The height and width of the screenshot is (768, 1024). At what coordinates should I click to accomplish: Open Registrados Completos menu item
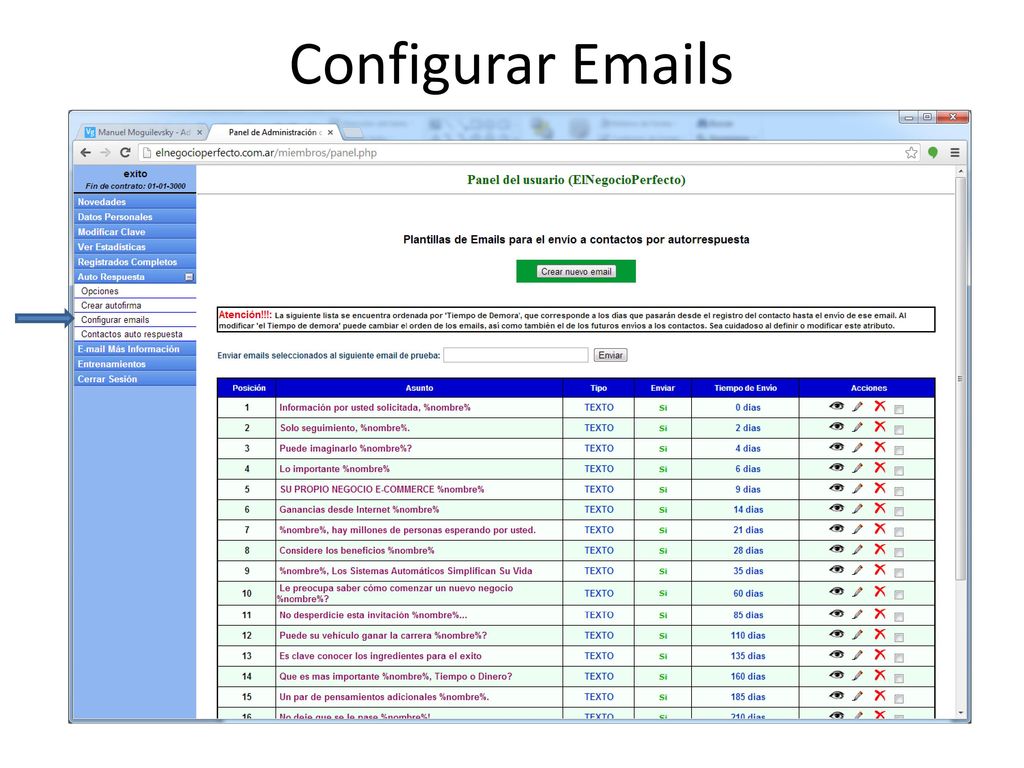pyautogui.click(x=135, y=262)
